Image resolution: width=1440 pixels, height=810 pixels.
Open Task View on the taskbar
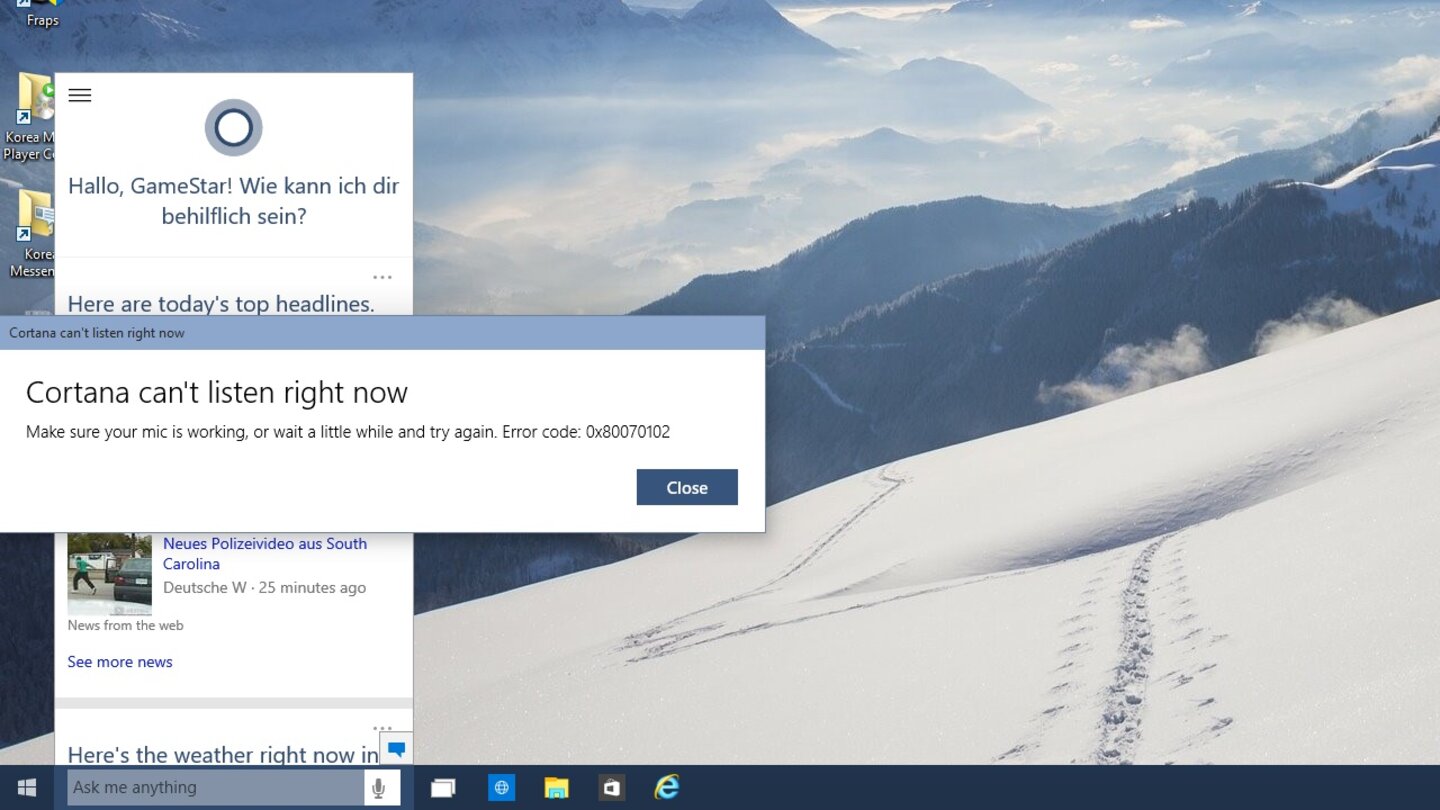click(x=443, y=788)
